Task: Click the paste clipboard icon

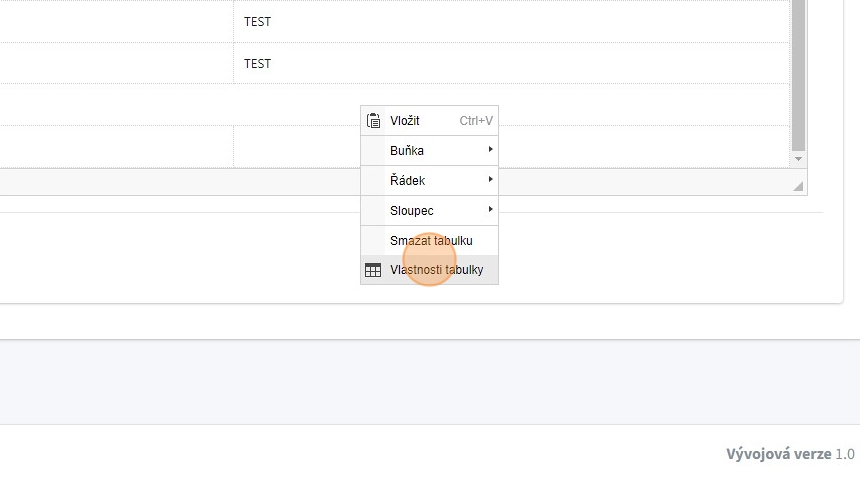Action: coord(373,121)
